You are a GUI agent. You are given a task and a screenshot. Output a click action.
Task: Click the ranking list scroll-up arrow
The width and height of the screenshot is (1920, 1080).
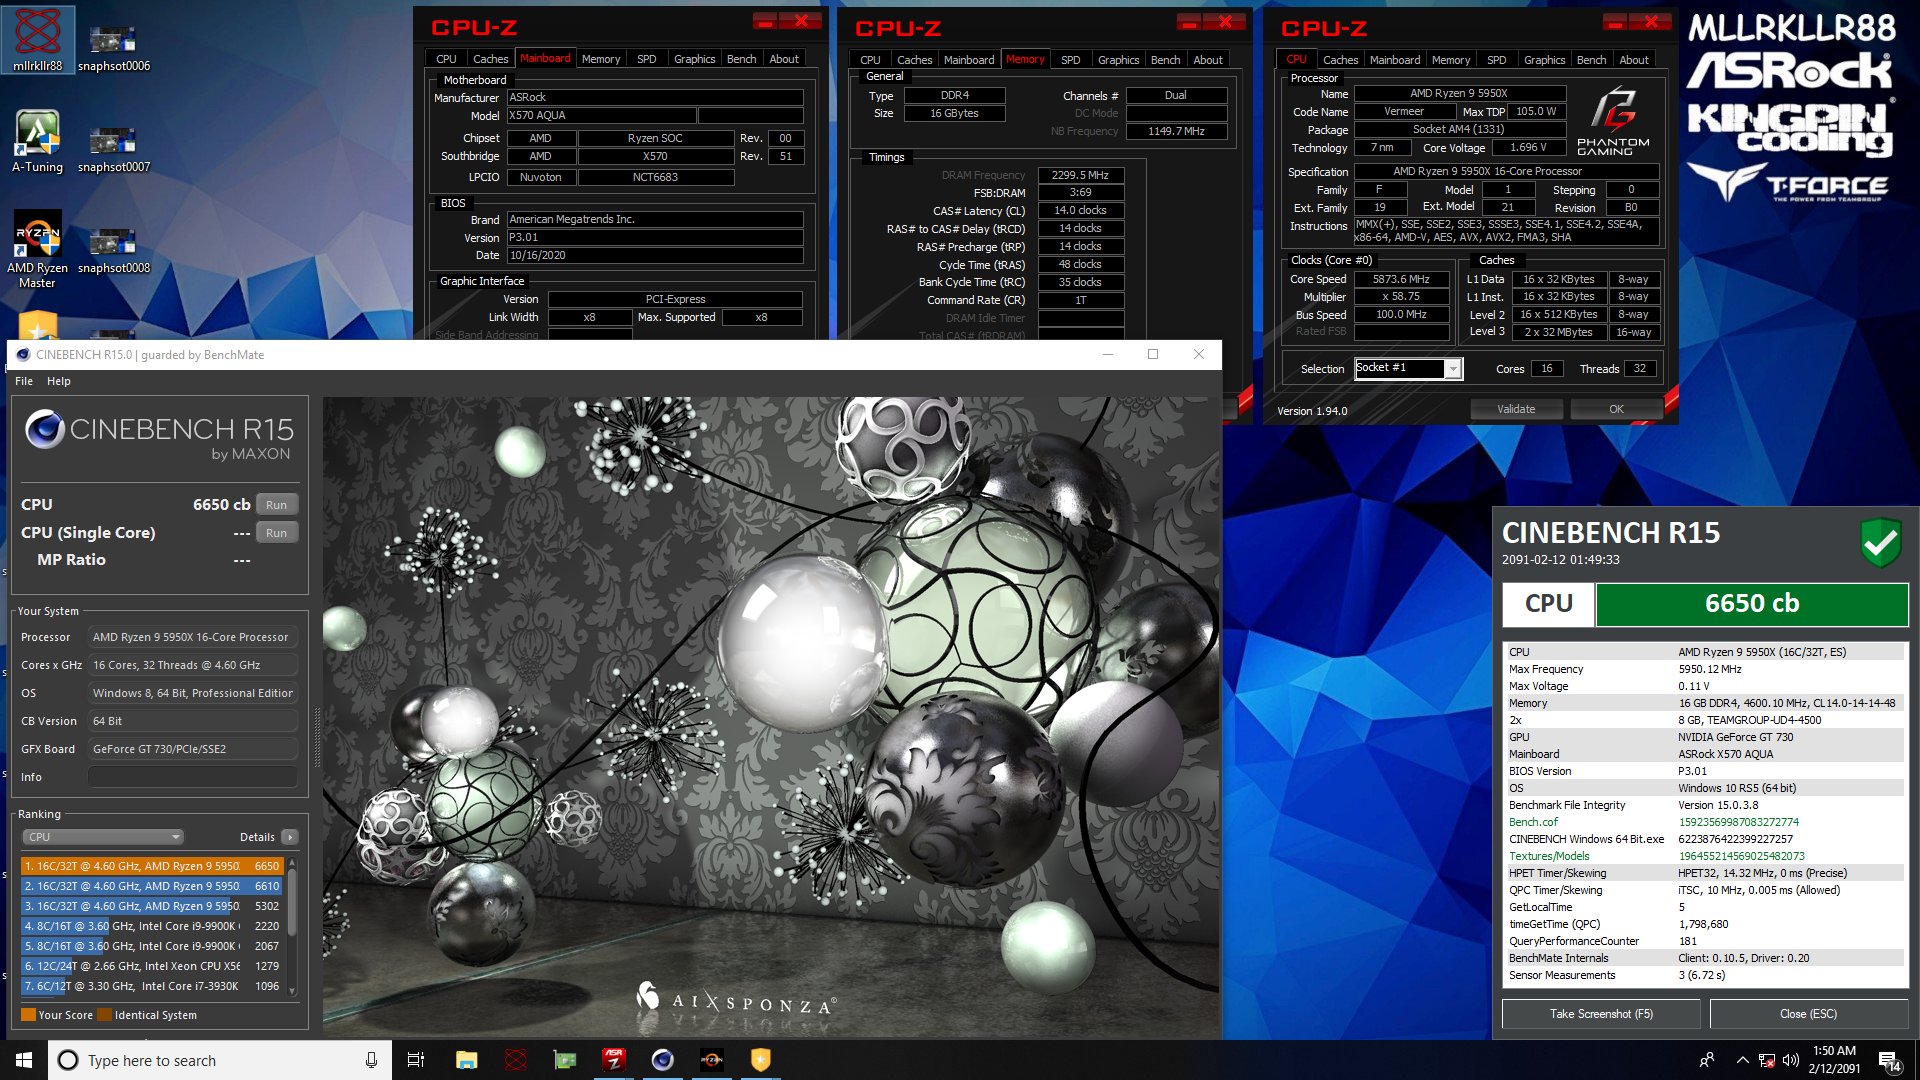(292, 862)
